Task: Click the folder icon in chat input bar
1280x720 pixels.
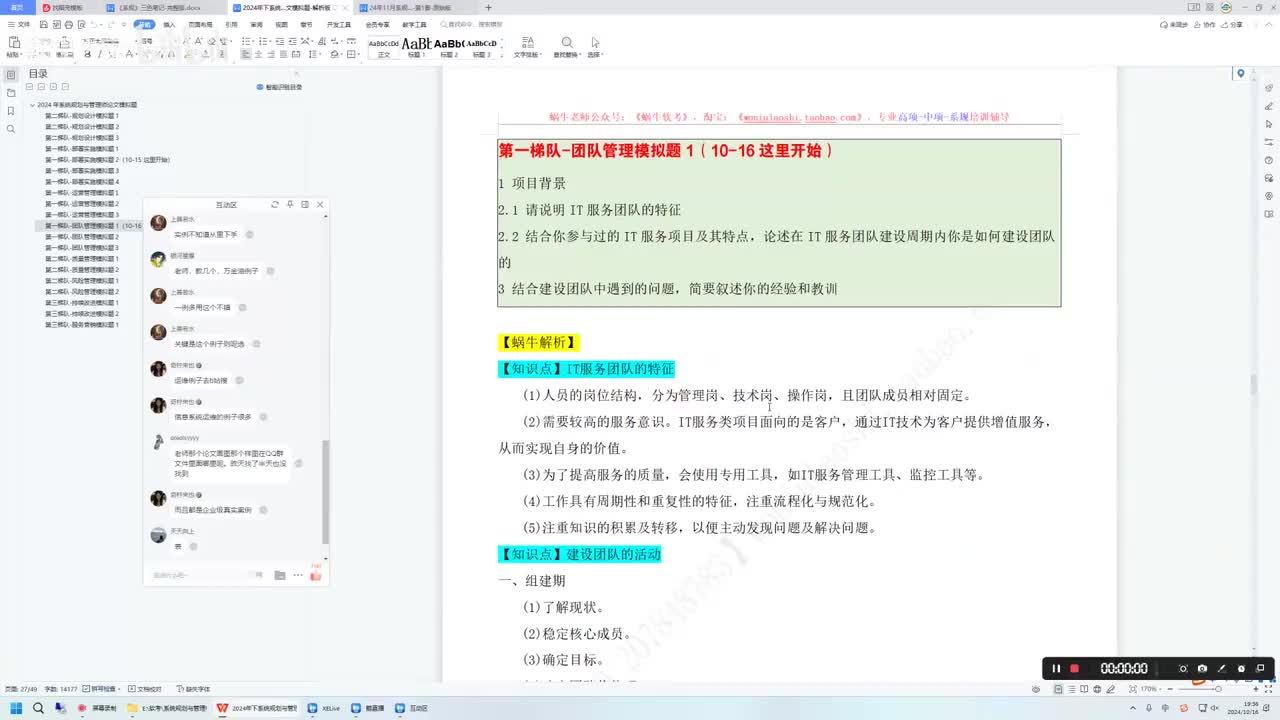Action: pos(280,575)
